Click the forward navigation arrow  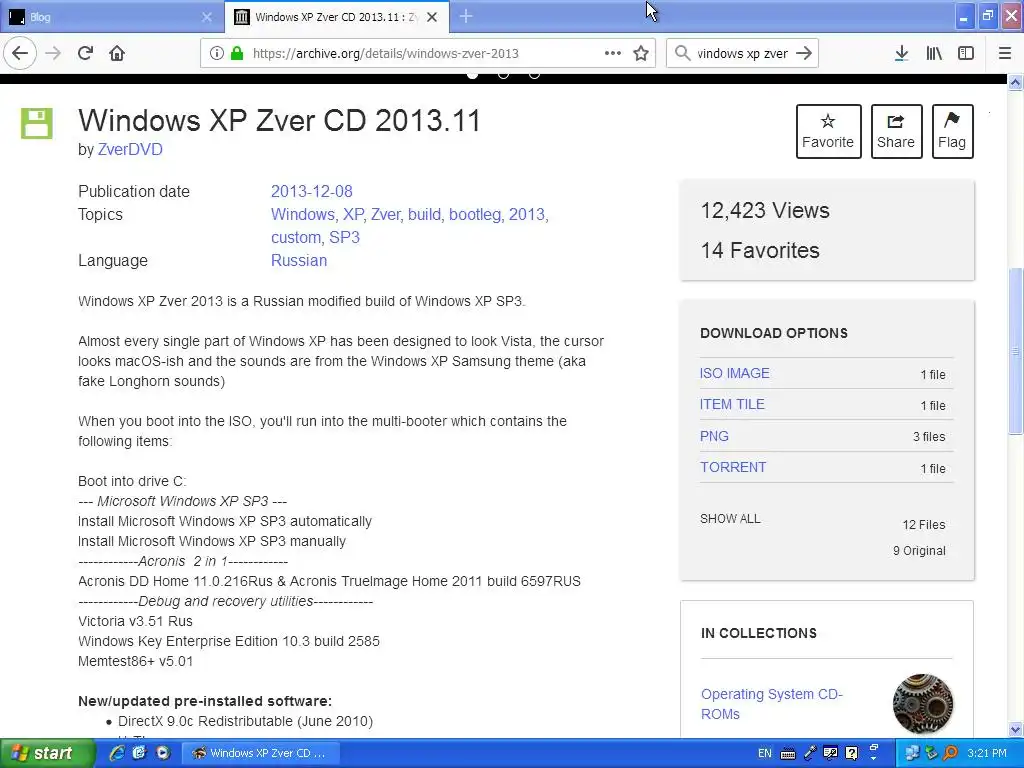coord(53,53)
